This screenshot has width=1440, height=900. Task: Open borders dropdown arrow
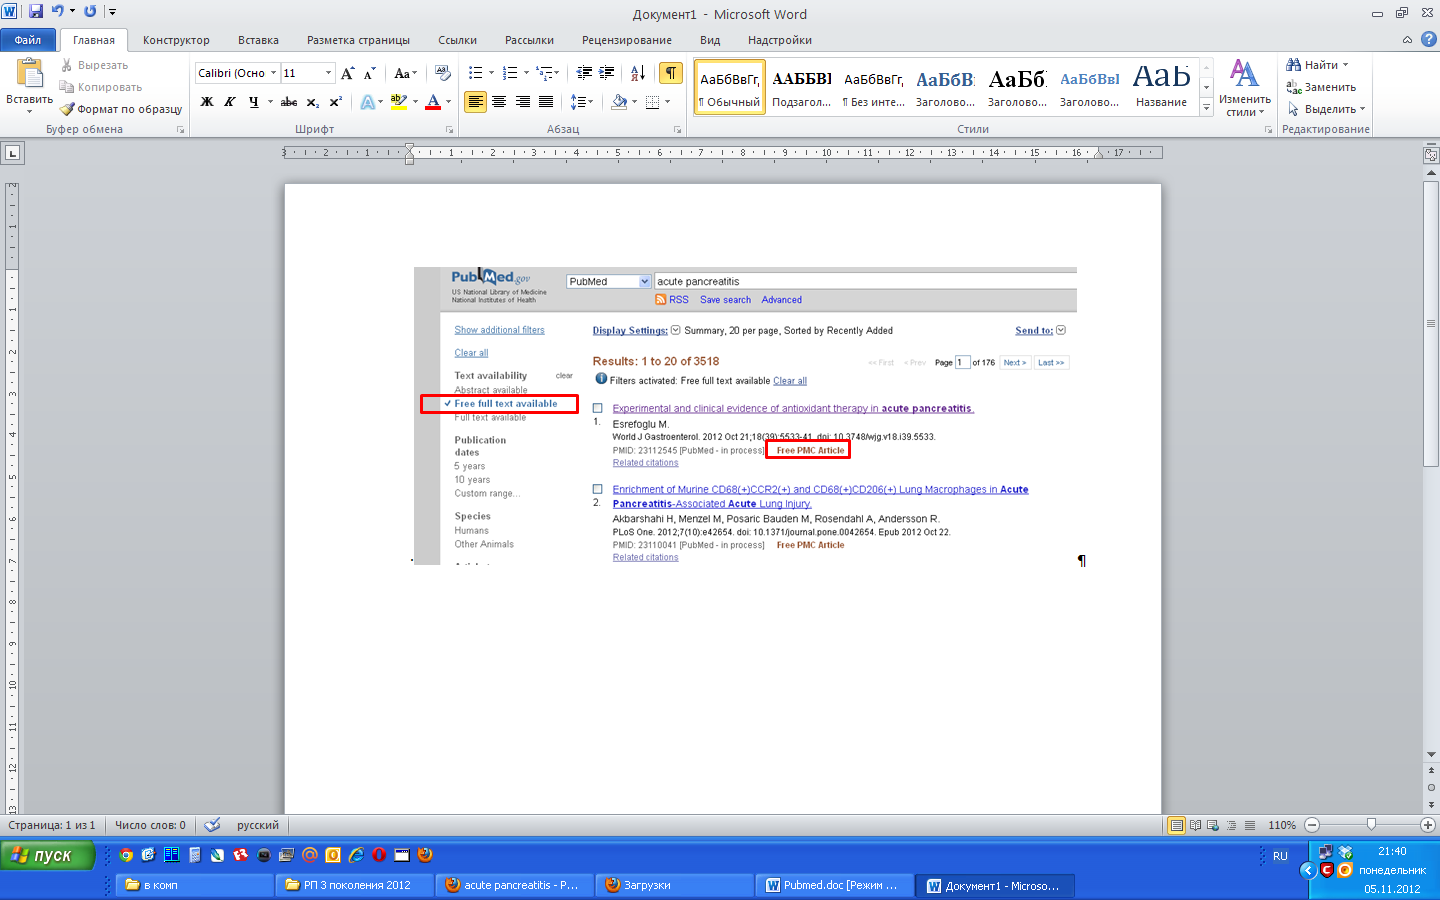click(667, 102)
